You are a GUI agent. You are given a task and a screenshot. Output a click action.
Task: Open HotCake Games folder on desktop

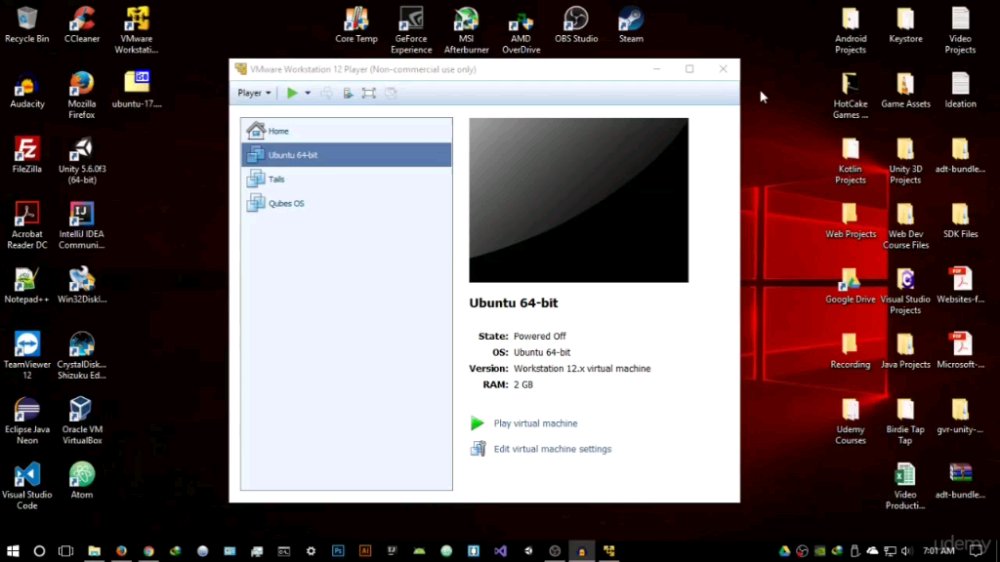pos(851,96)
